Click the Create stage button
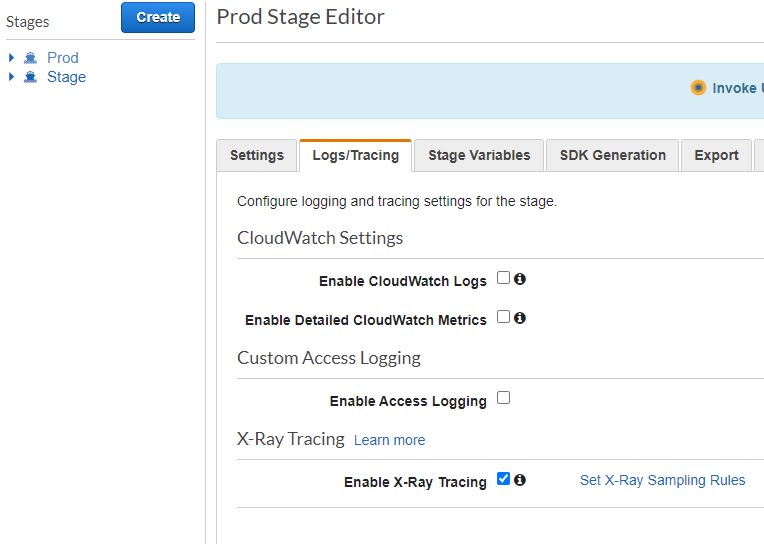Image resolution: width=764 pixels, height=544 pixels. 158,18
